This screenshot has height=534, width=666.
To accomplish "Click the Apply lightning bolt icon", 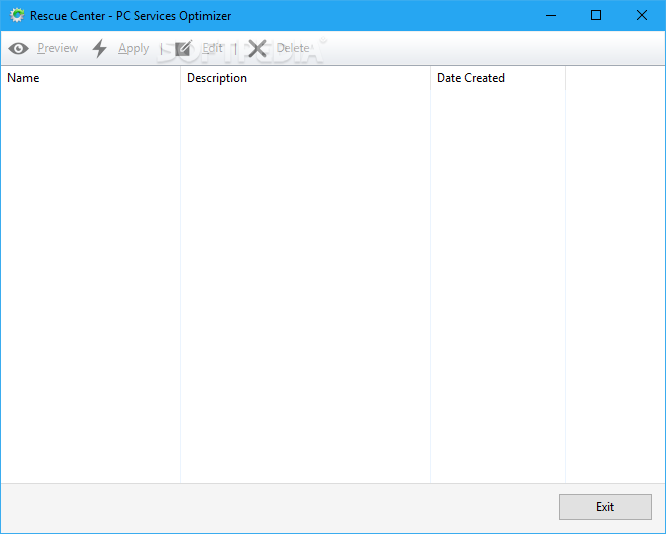I will click(99, 48).
